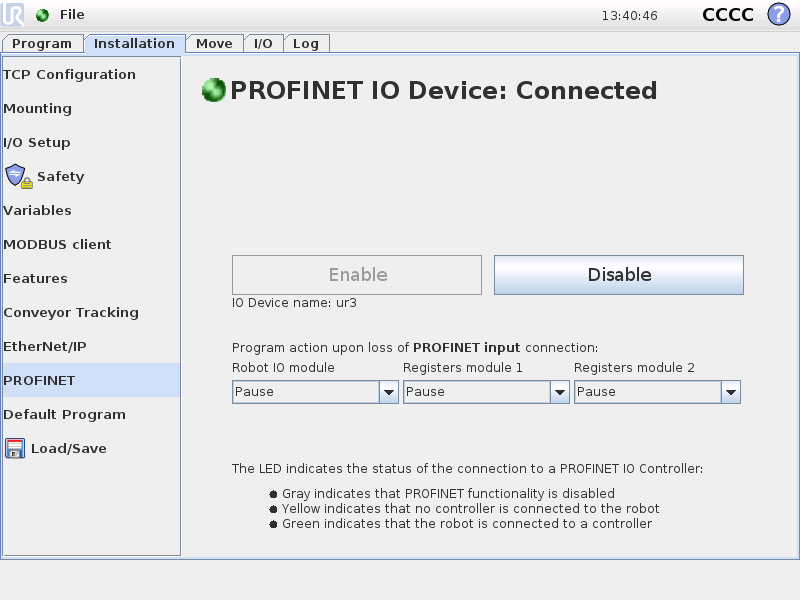Click the green PROFINET connection LED

214,90
